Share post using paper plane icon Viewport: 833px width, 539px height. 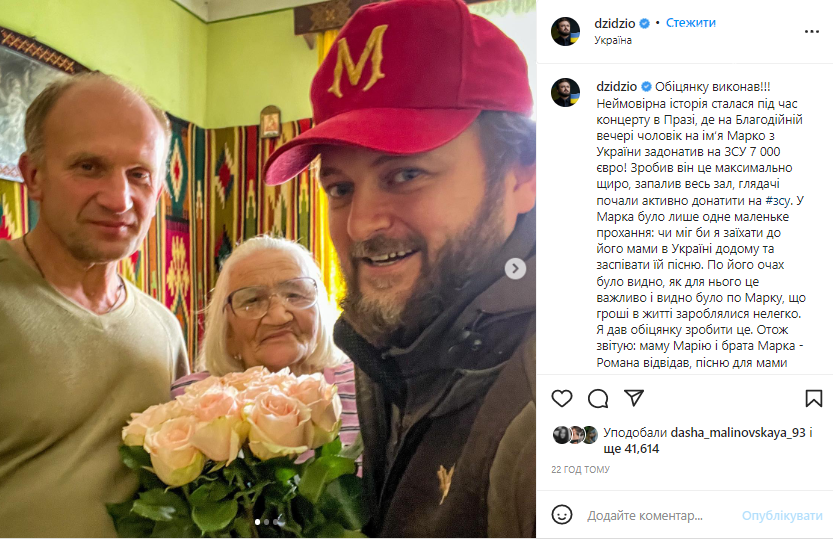[x=634, y=398]
